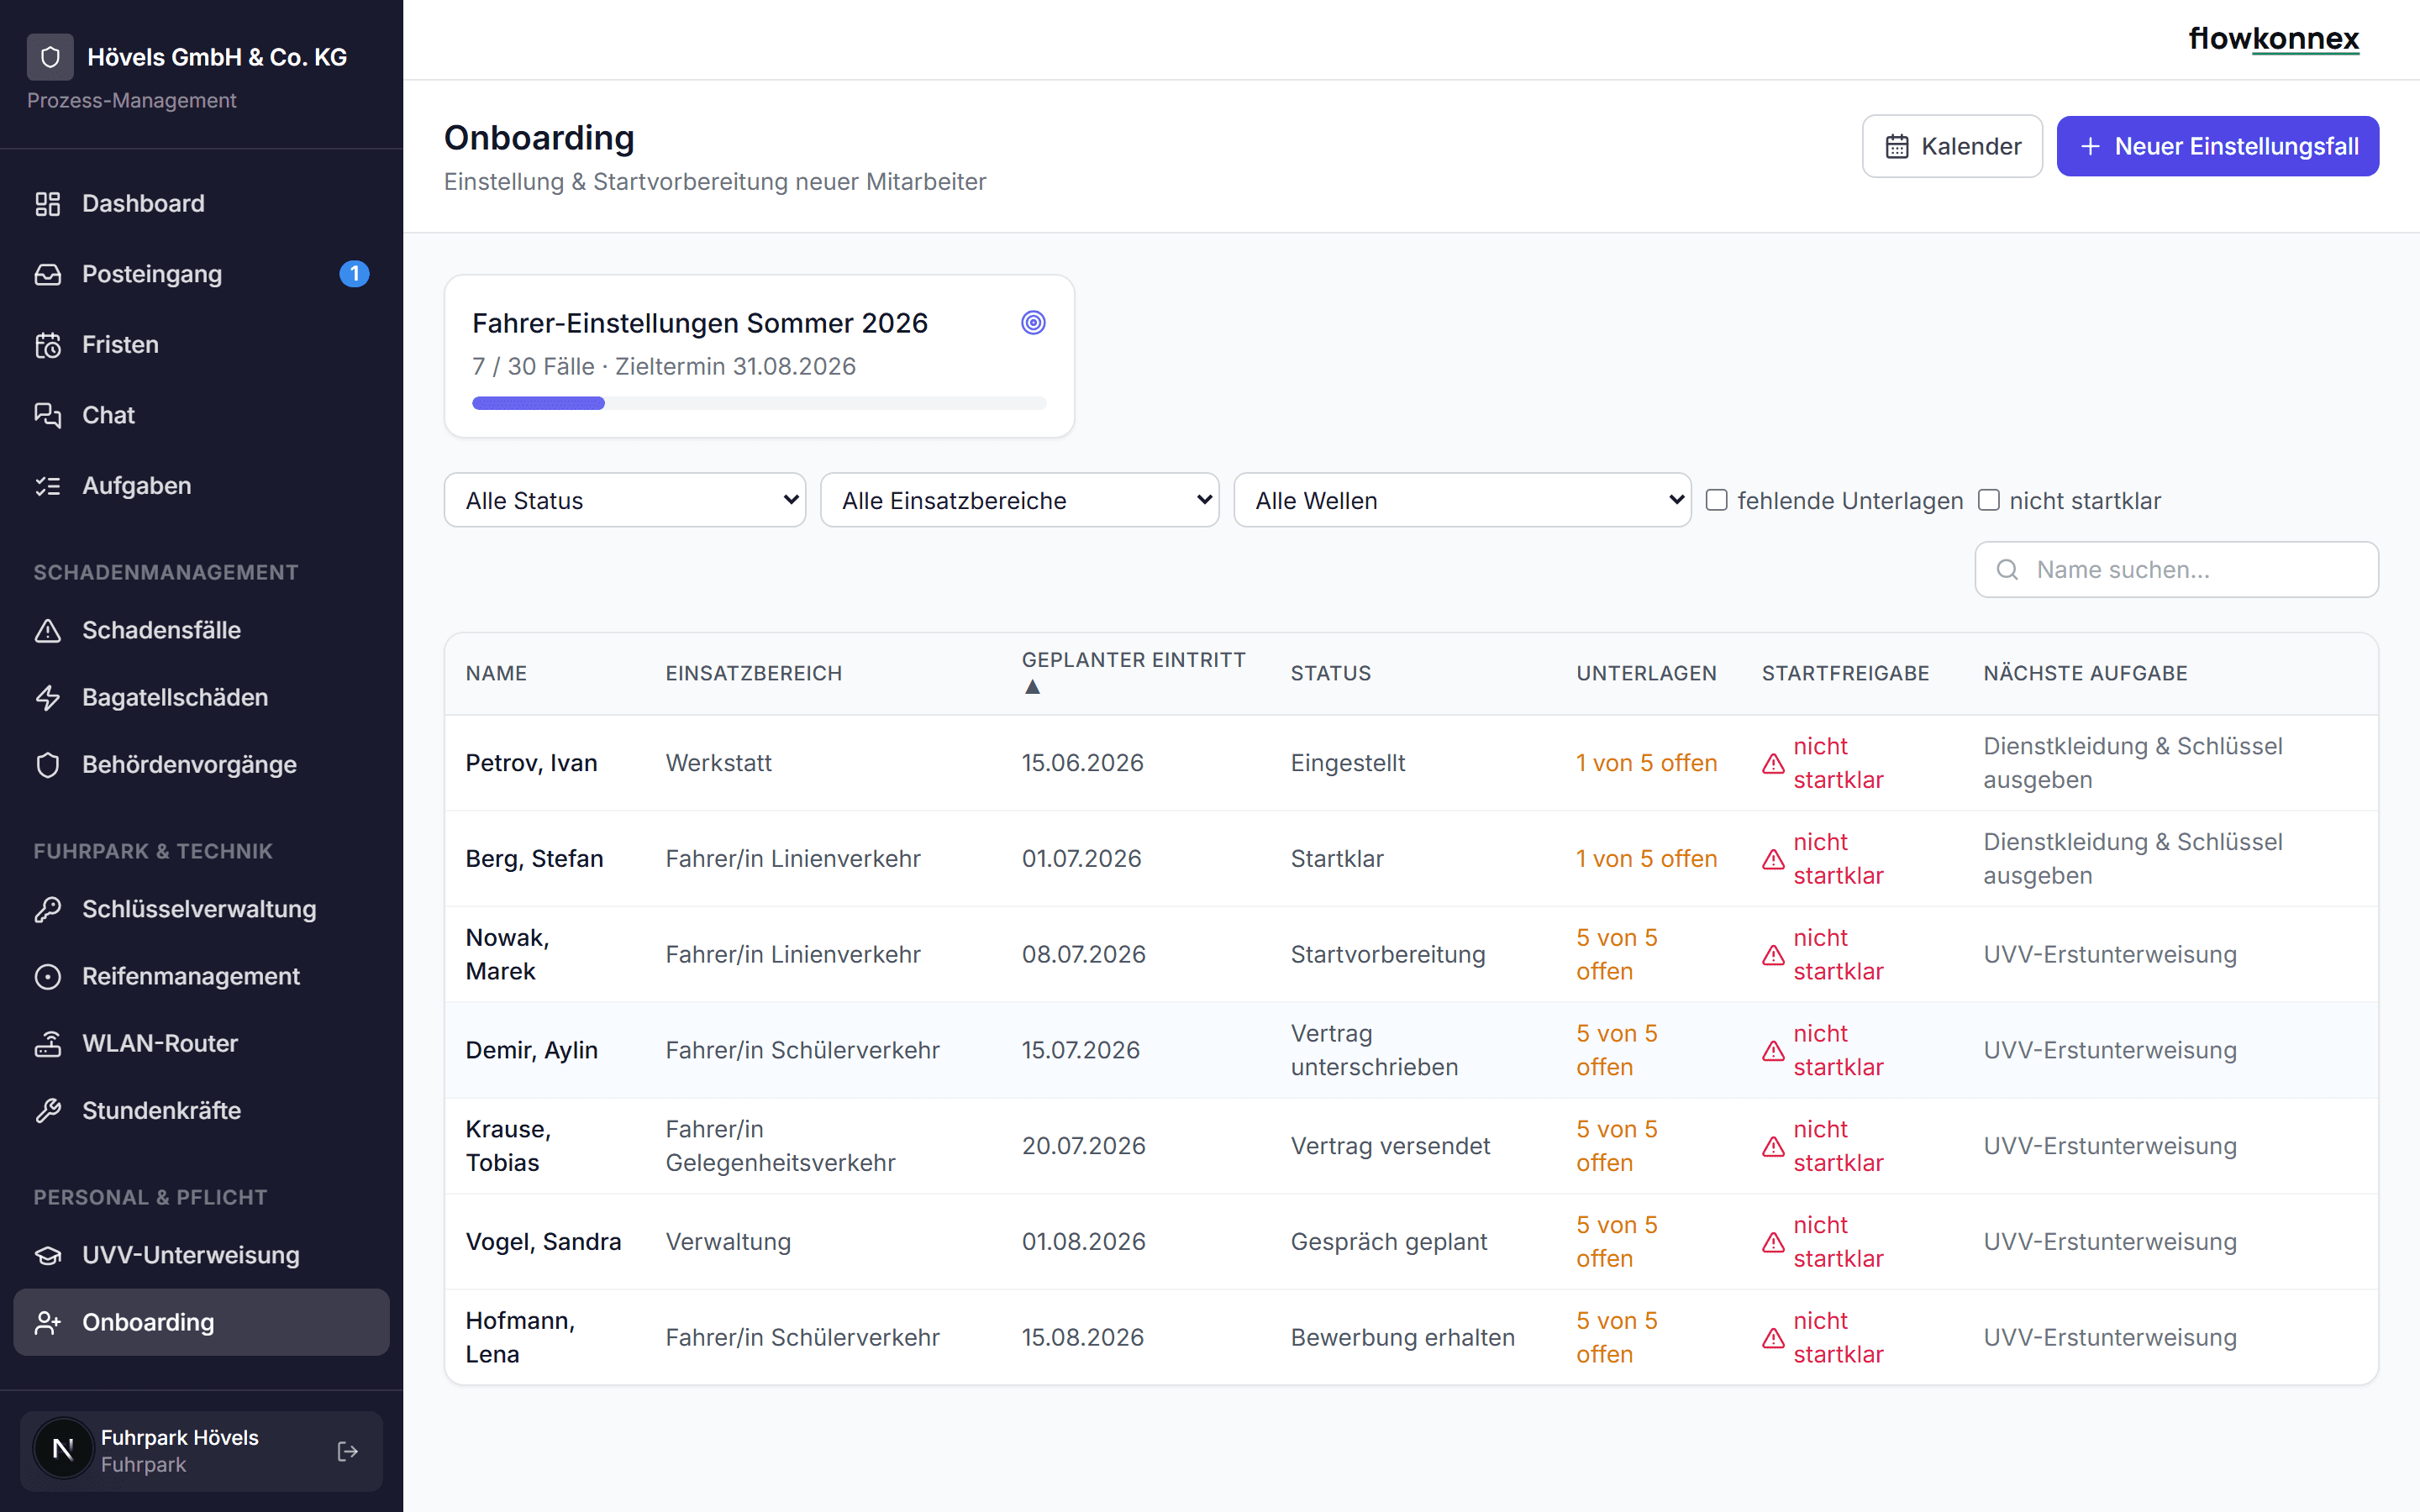Click the Stundenkräfte wrench icon

(x=48, y=1111)
